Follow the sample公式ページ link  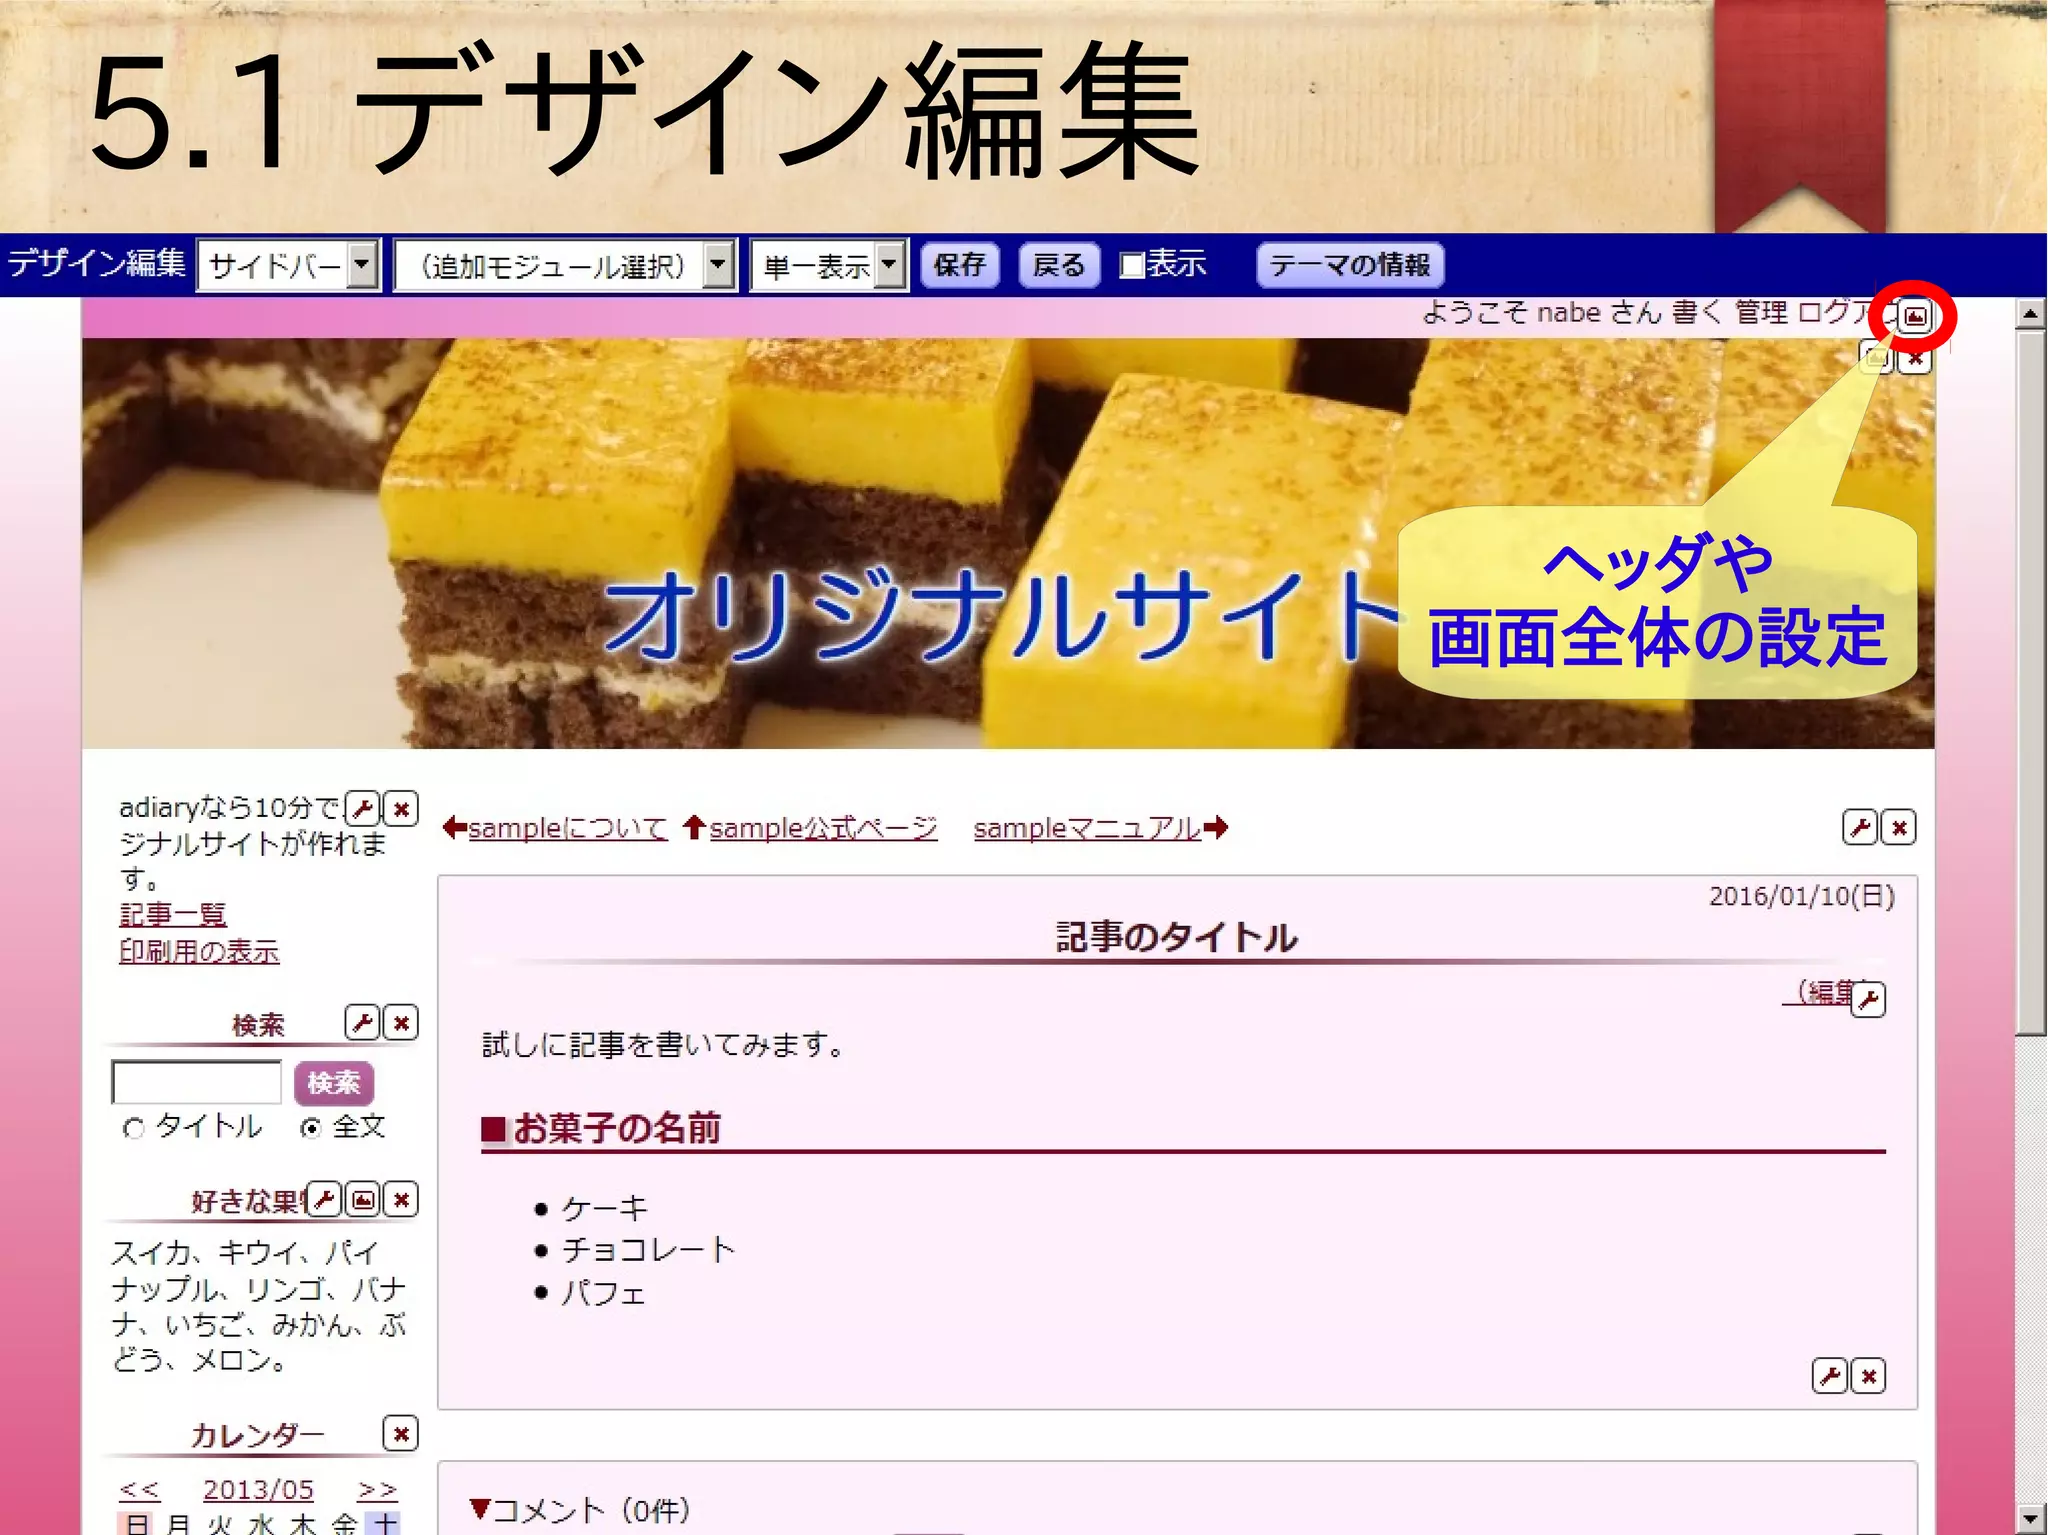[824, 828]
